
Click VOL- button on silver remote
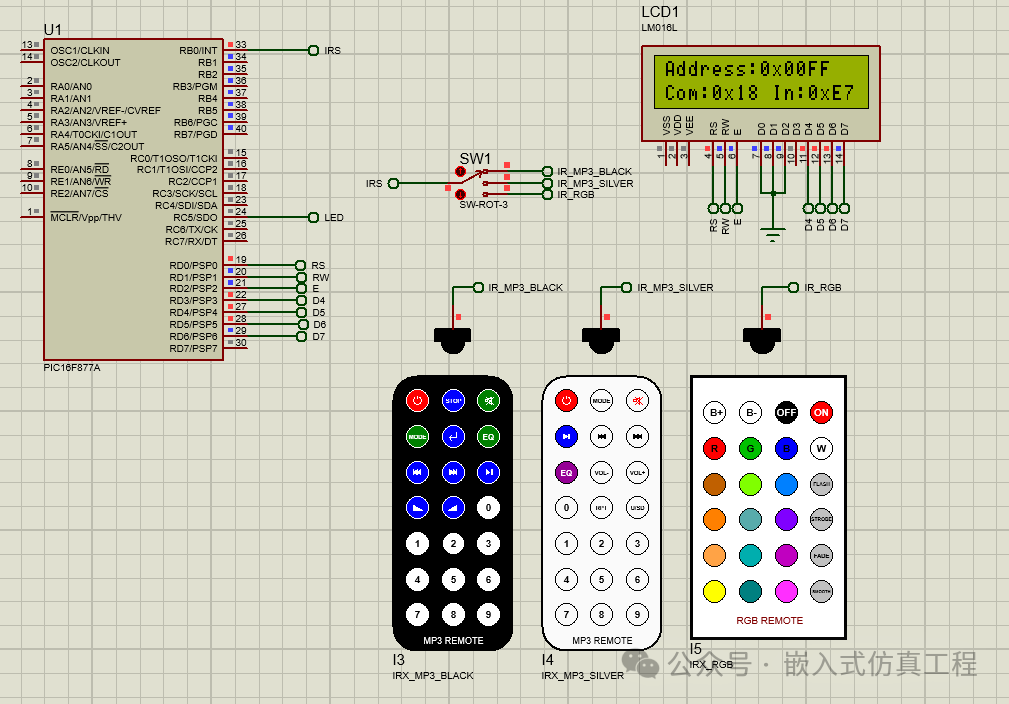pyautogui.click(x=602, y=472)
